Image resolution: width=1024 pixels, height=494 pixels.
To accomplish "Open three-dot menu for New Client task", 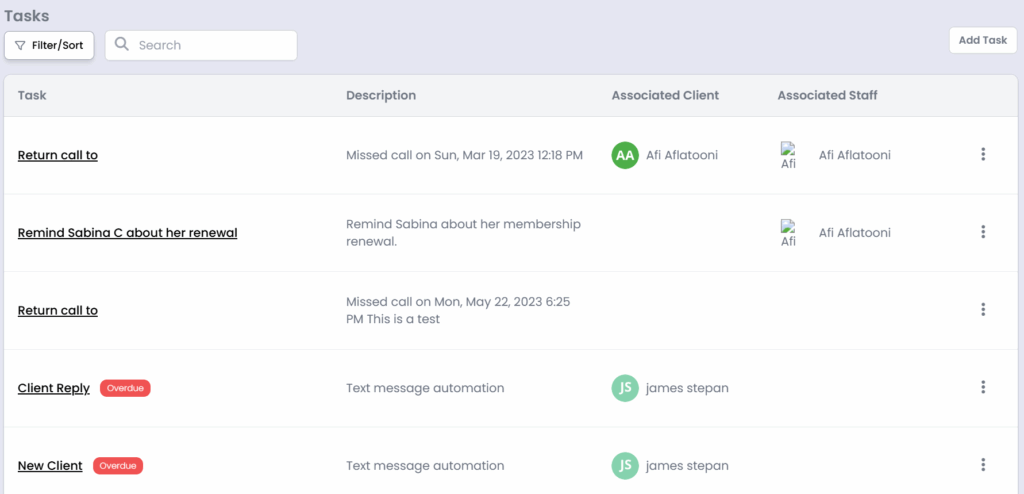I will point(983,465).
